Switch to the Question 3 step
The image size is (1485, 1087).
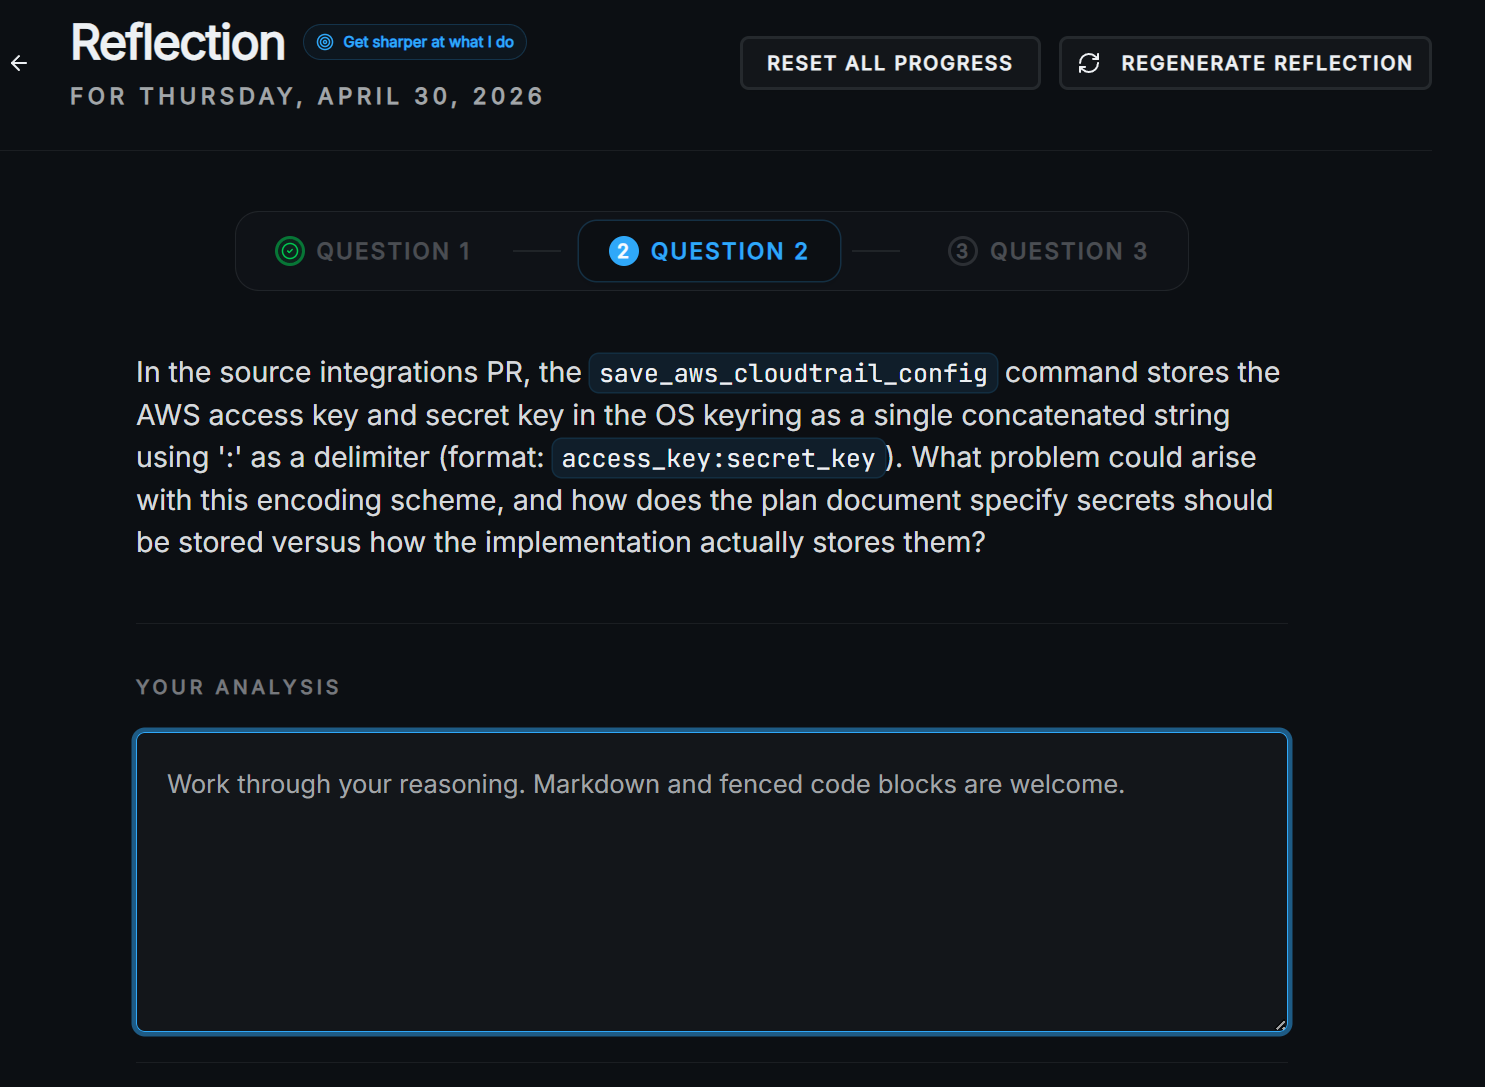coord(1047,251)
